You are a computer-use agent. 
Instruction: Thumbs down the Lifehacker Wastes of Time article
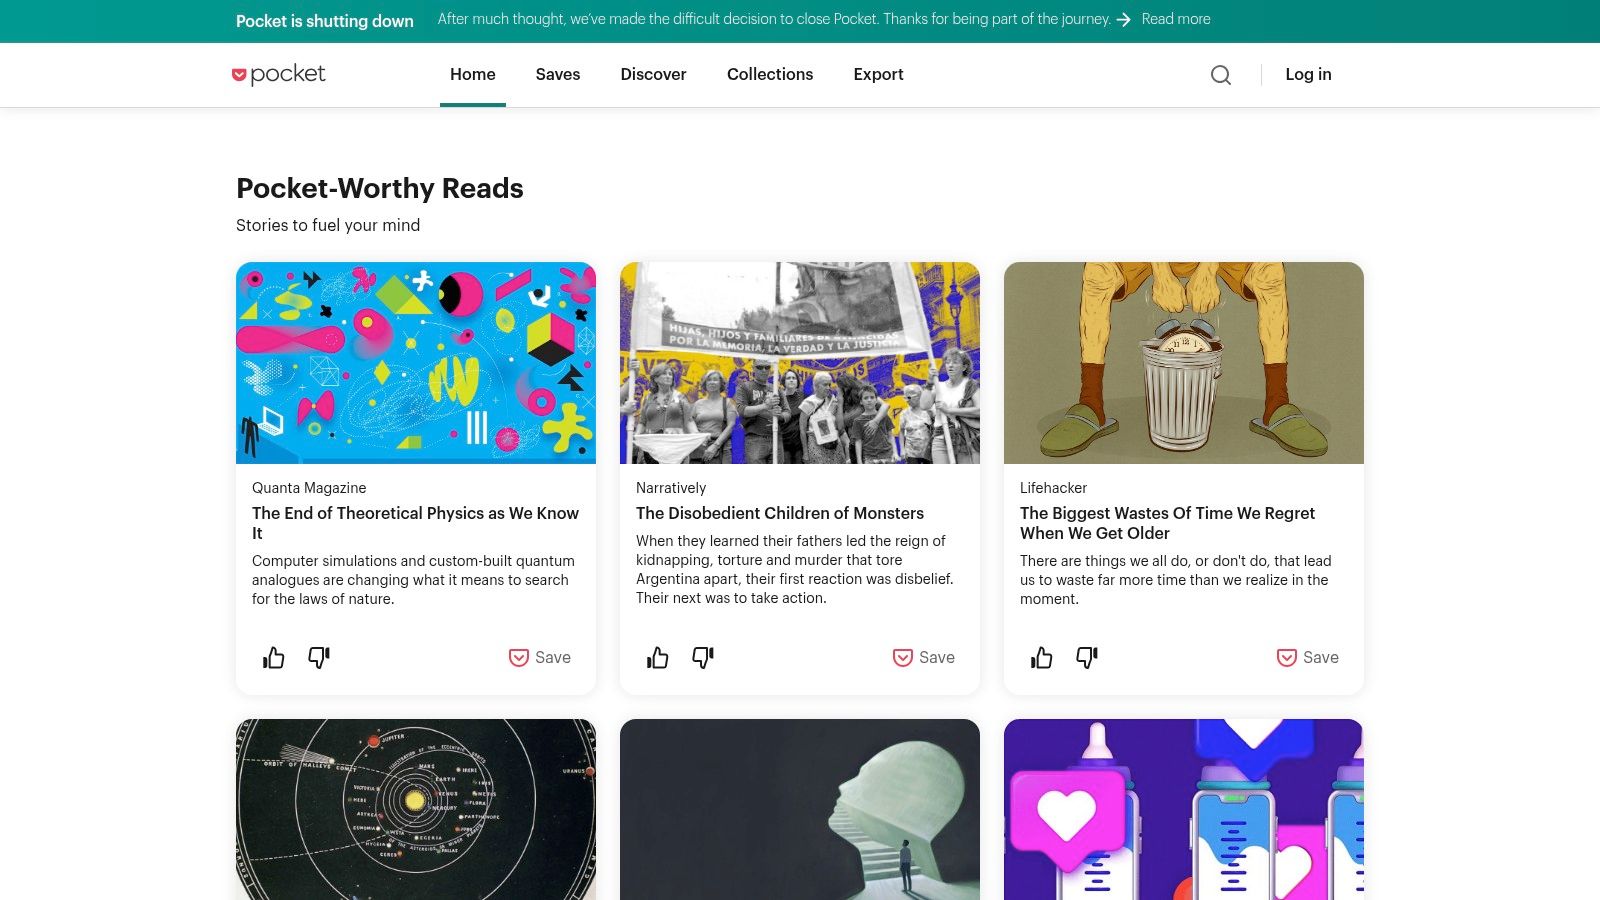click(x=1087, y=657)
